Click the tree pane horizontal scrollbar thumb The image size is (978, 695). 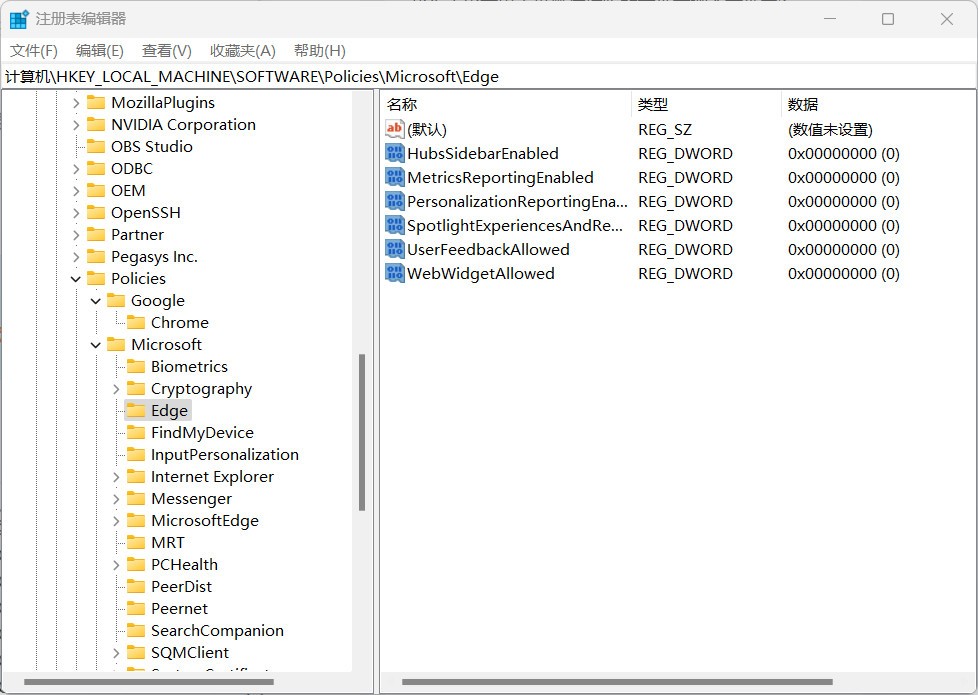(x=148, y=682)
